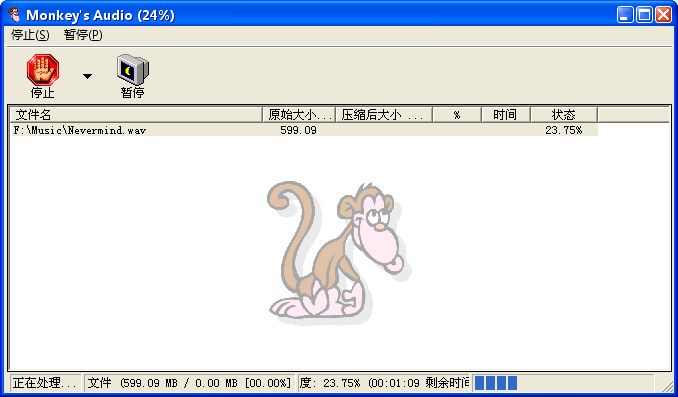Viewport: 678px width, 397px height.
Task: Open the 暂停(P) menu
Action: (x=83, y=35)
